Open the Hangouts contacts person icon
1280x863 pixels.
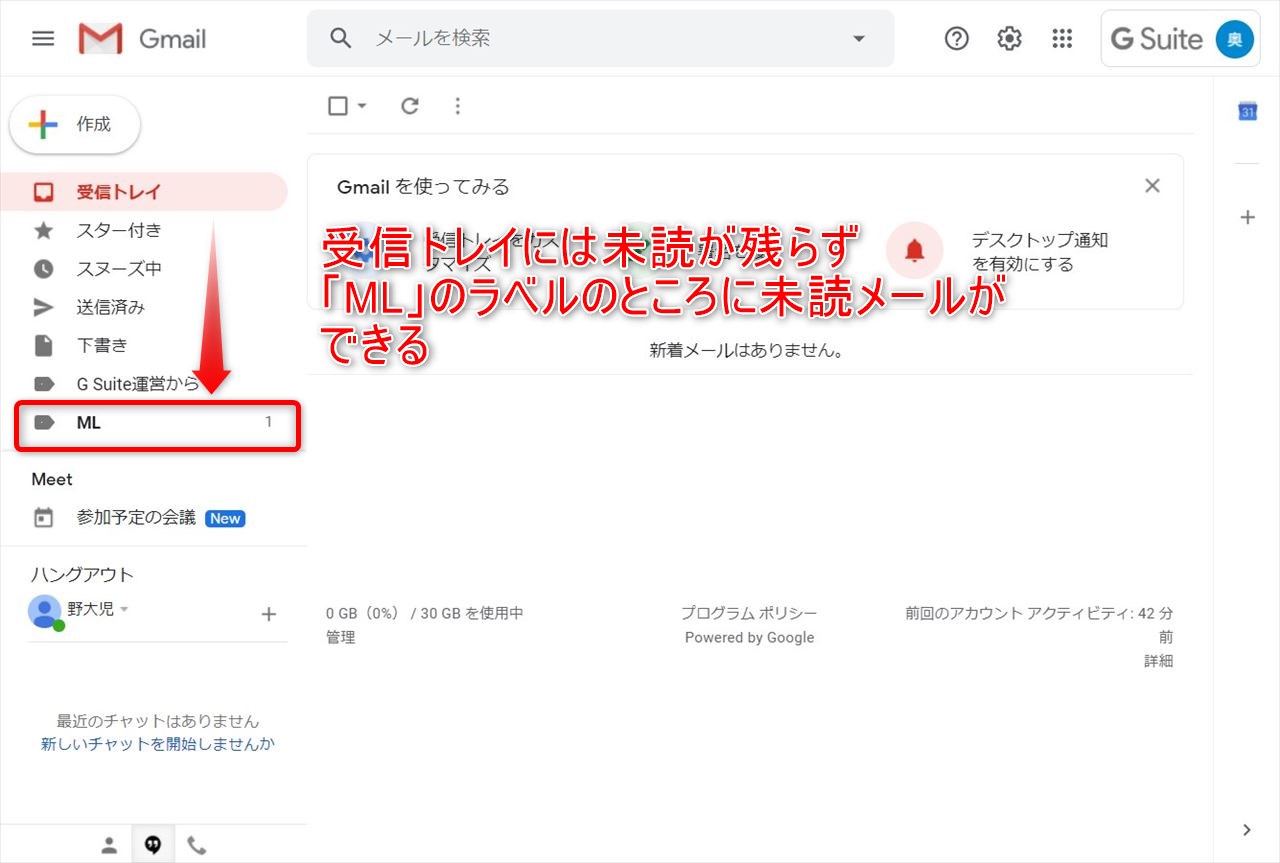pos(109,845)
